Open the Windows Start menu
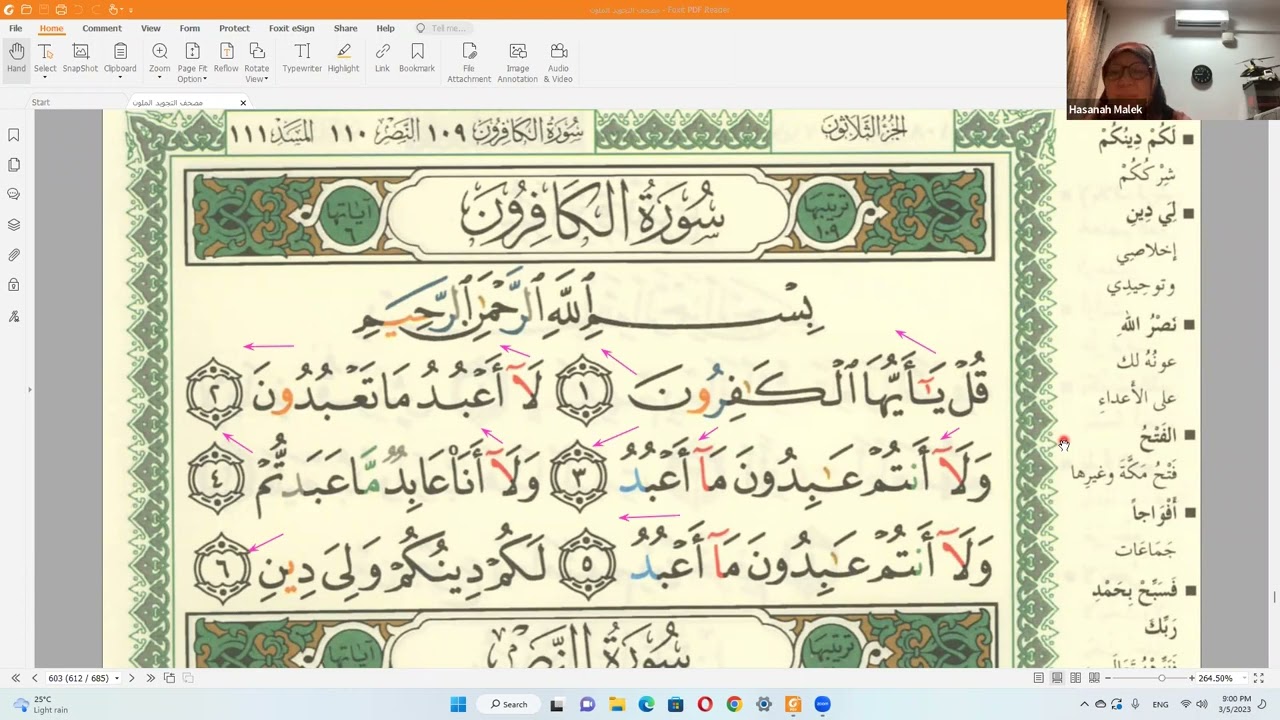This screenshot has width=1280, height=720. click(x=458, y=704)
